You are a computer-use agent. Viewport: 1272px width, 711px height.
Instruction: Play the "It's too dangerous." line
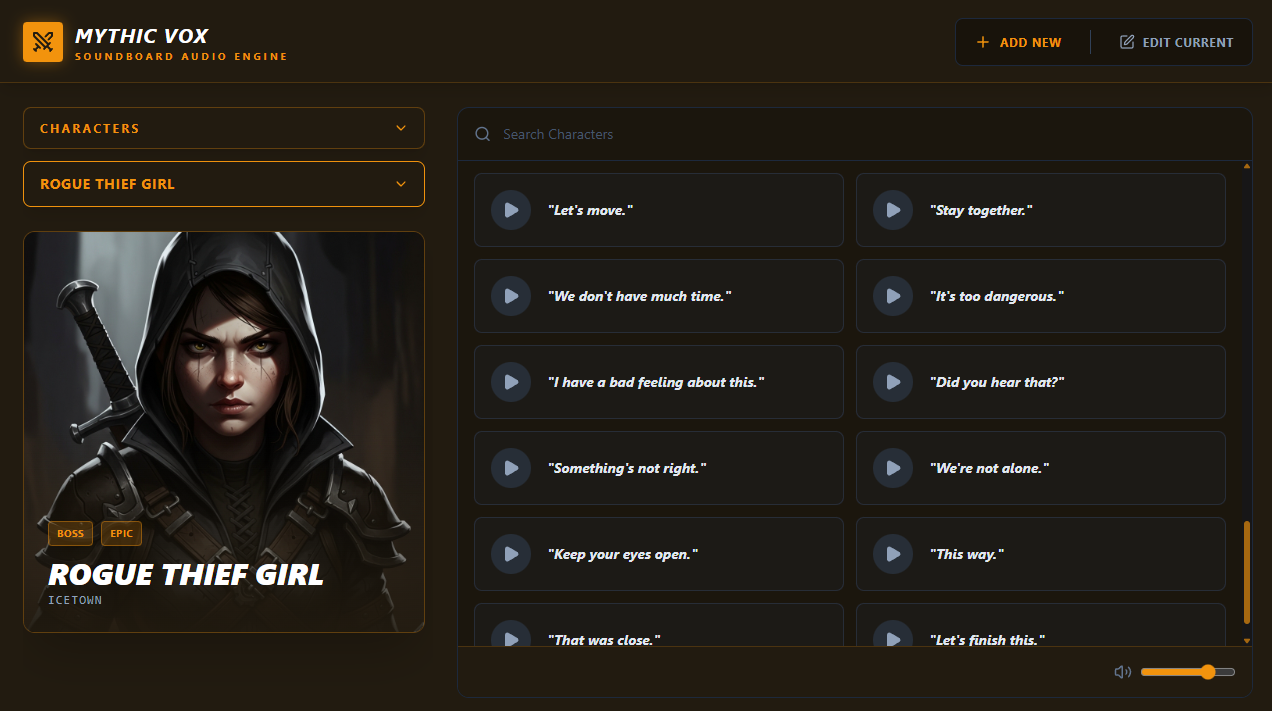coord(893,296)
